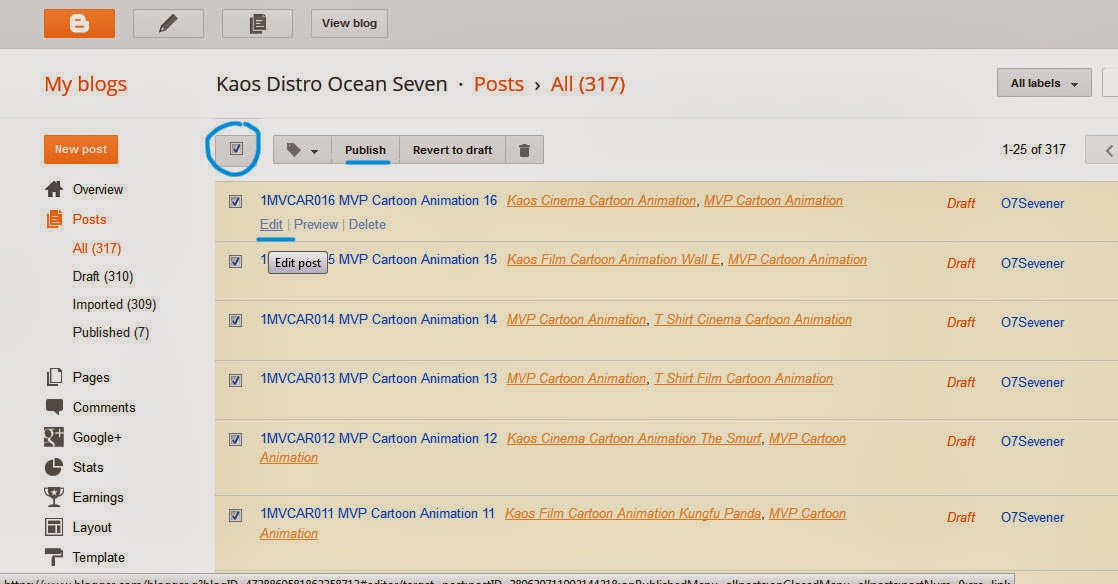This screenshot has width=1118, height=584.
Task: Click Edit link under first post
Action: click(270, 224)
